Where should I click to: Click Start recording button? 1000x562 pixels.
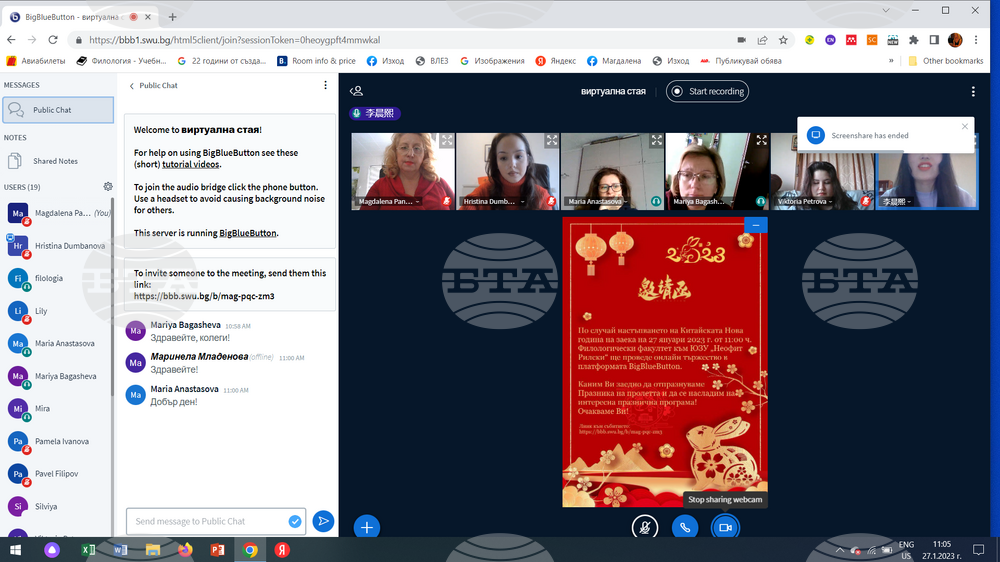click(x=707, y=91)
